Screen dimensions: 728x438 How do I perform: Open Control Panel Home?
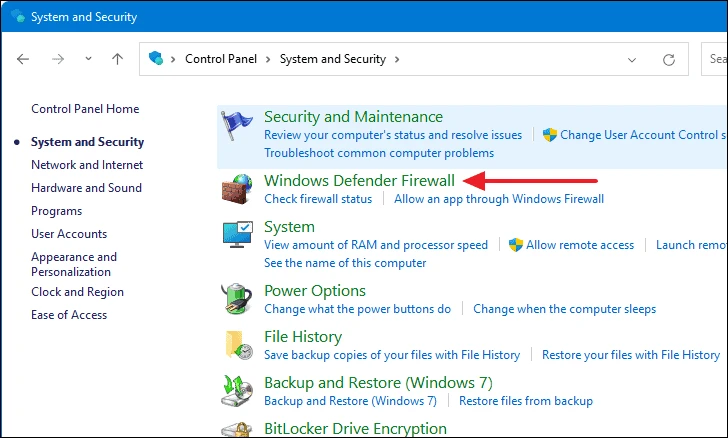click(x=85, y=109)
